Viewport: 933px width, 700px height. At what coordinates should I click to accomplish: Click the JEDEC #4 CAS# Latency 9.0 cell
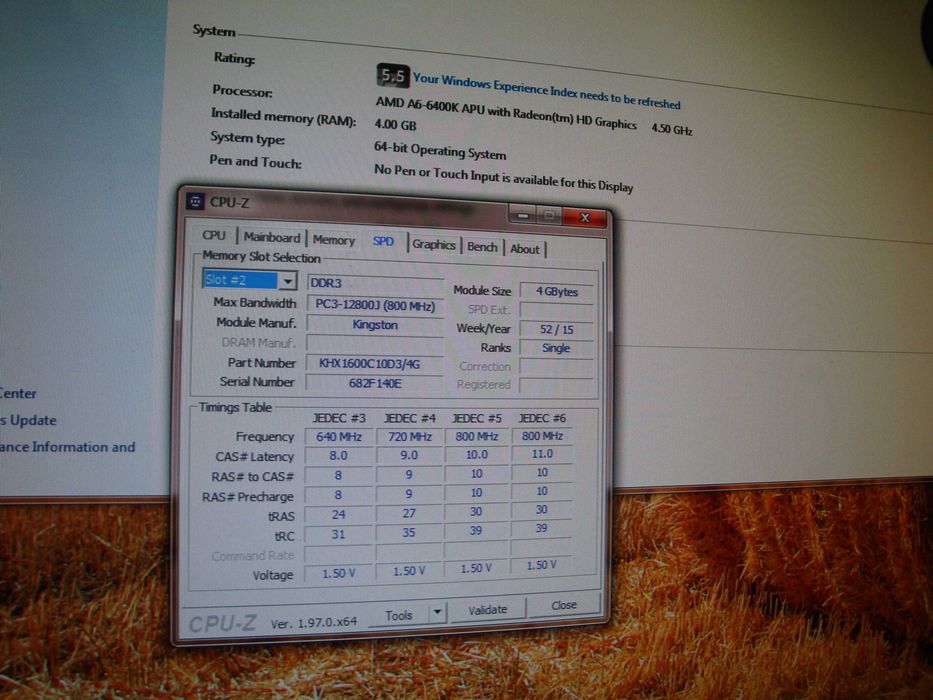409,455
